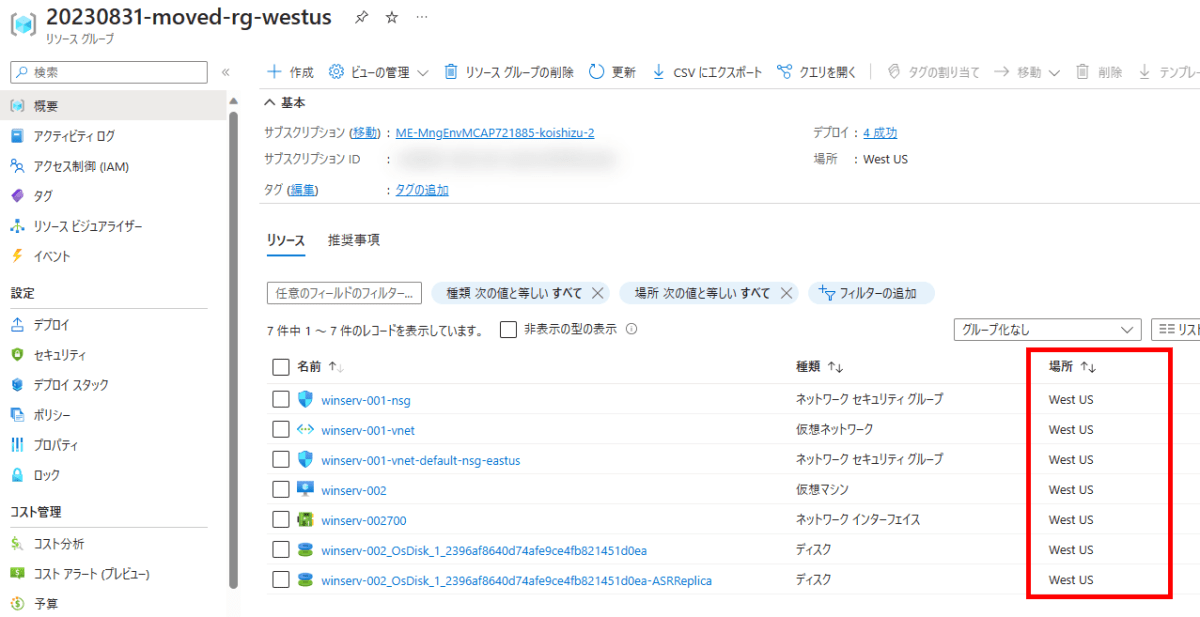Click the 作成 create button

click(290, 72)
